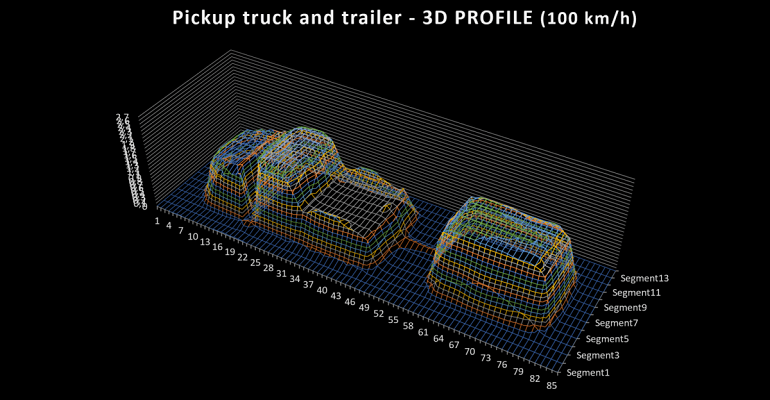Click axis value '16' on horizontal axis

pos(217,246)
